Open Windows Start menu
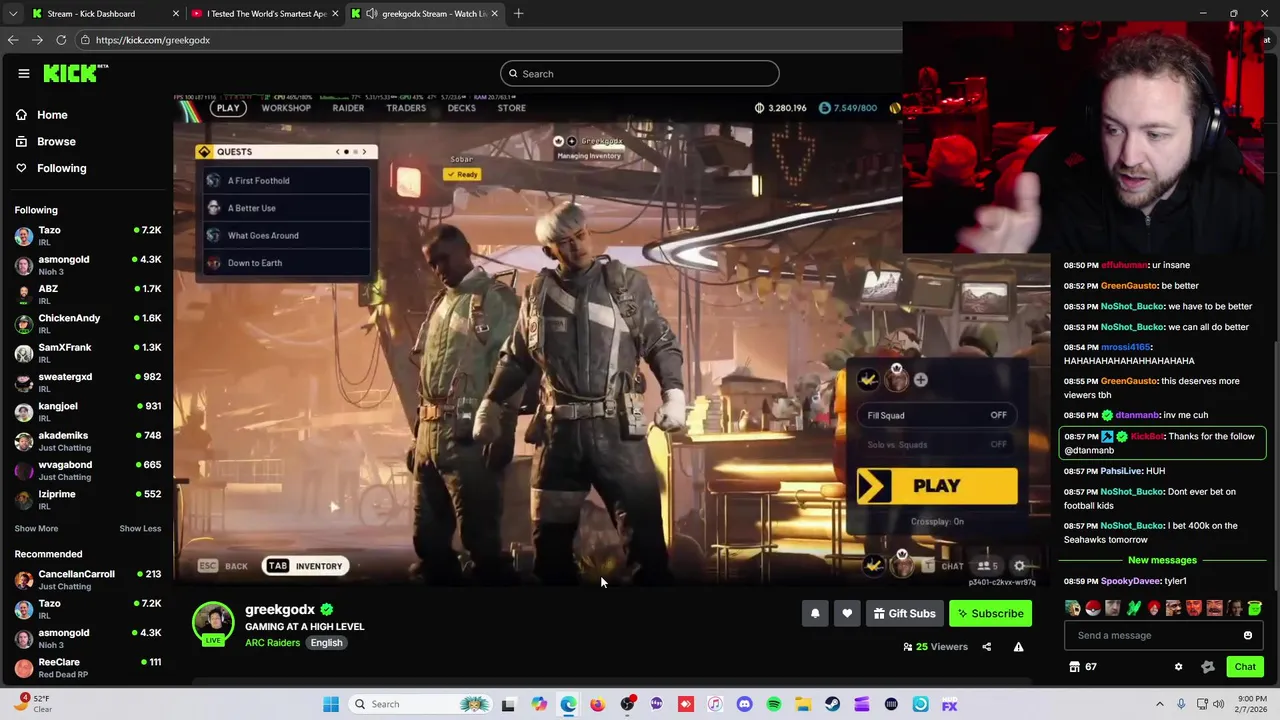Image resolution: width=1280 pixels, height=720 pixels. pyautogui.click(x=331, y=704)
